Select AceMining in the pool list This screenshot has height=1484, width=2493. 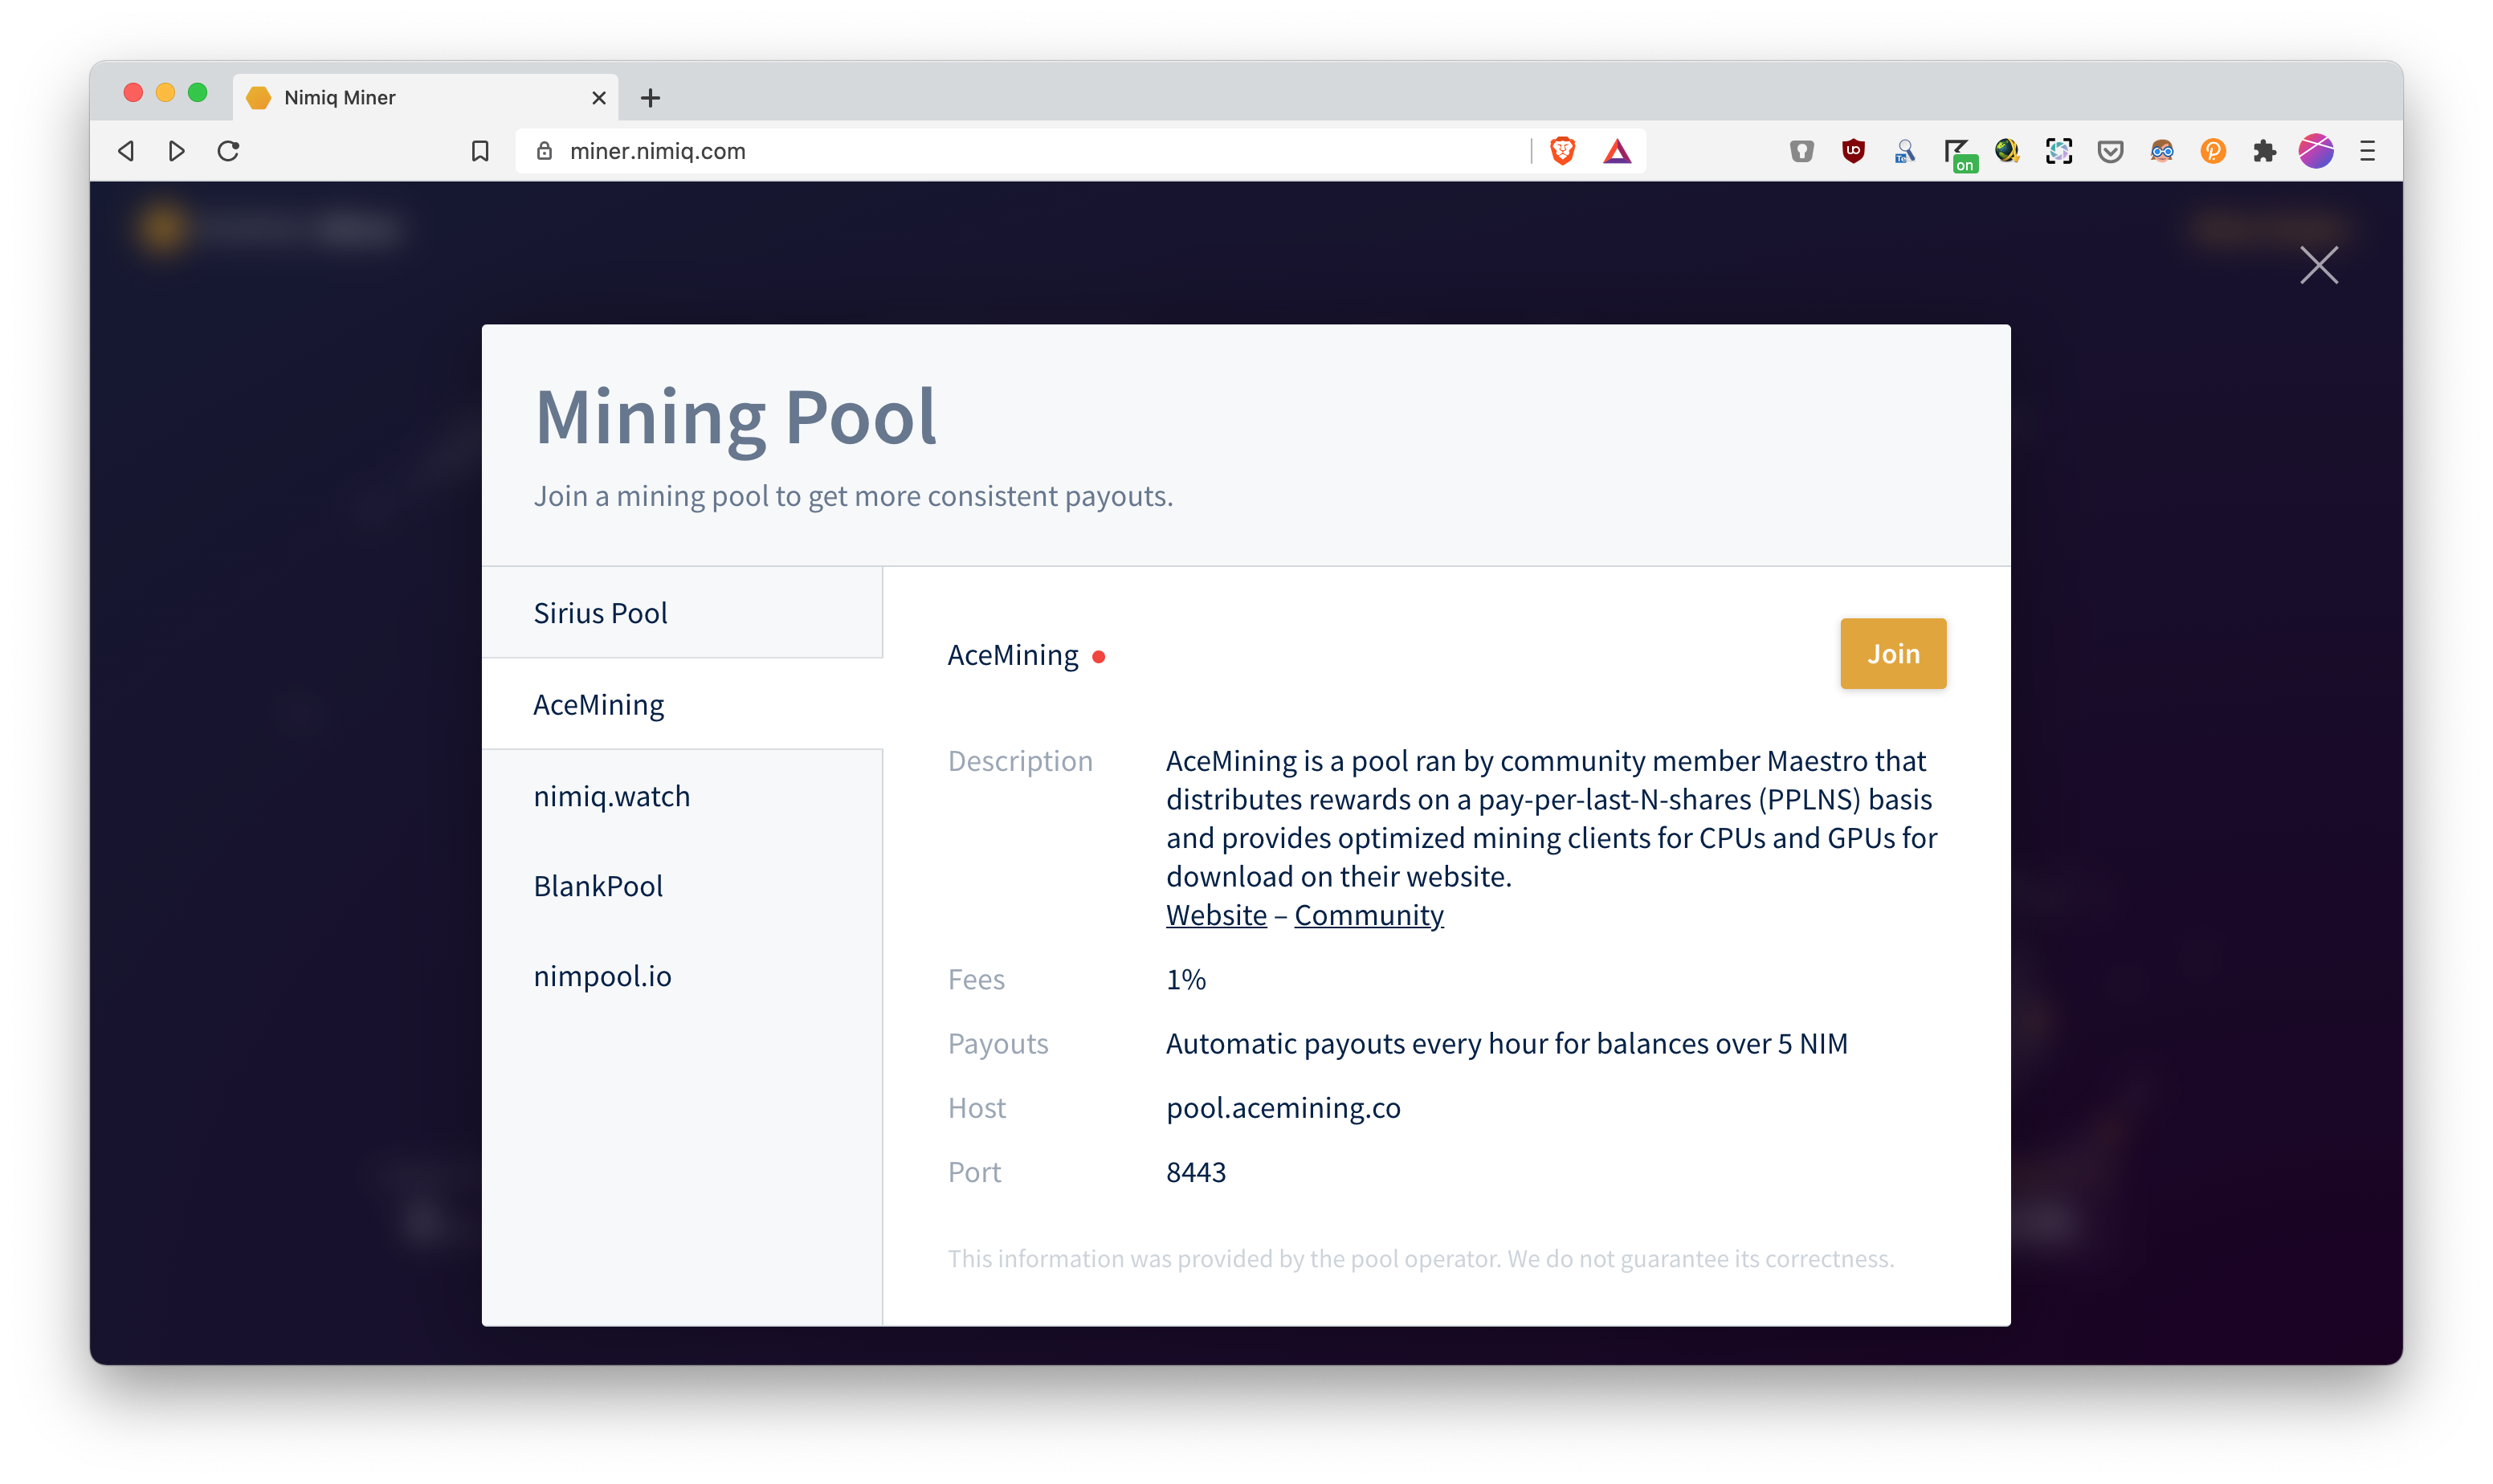pos(681,704)
